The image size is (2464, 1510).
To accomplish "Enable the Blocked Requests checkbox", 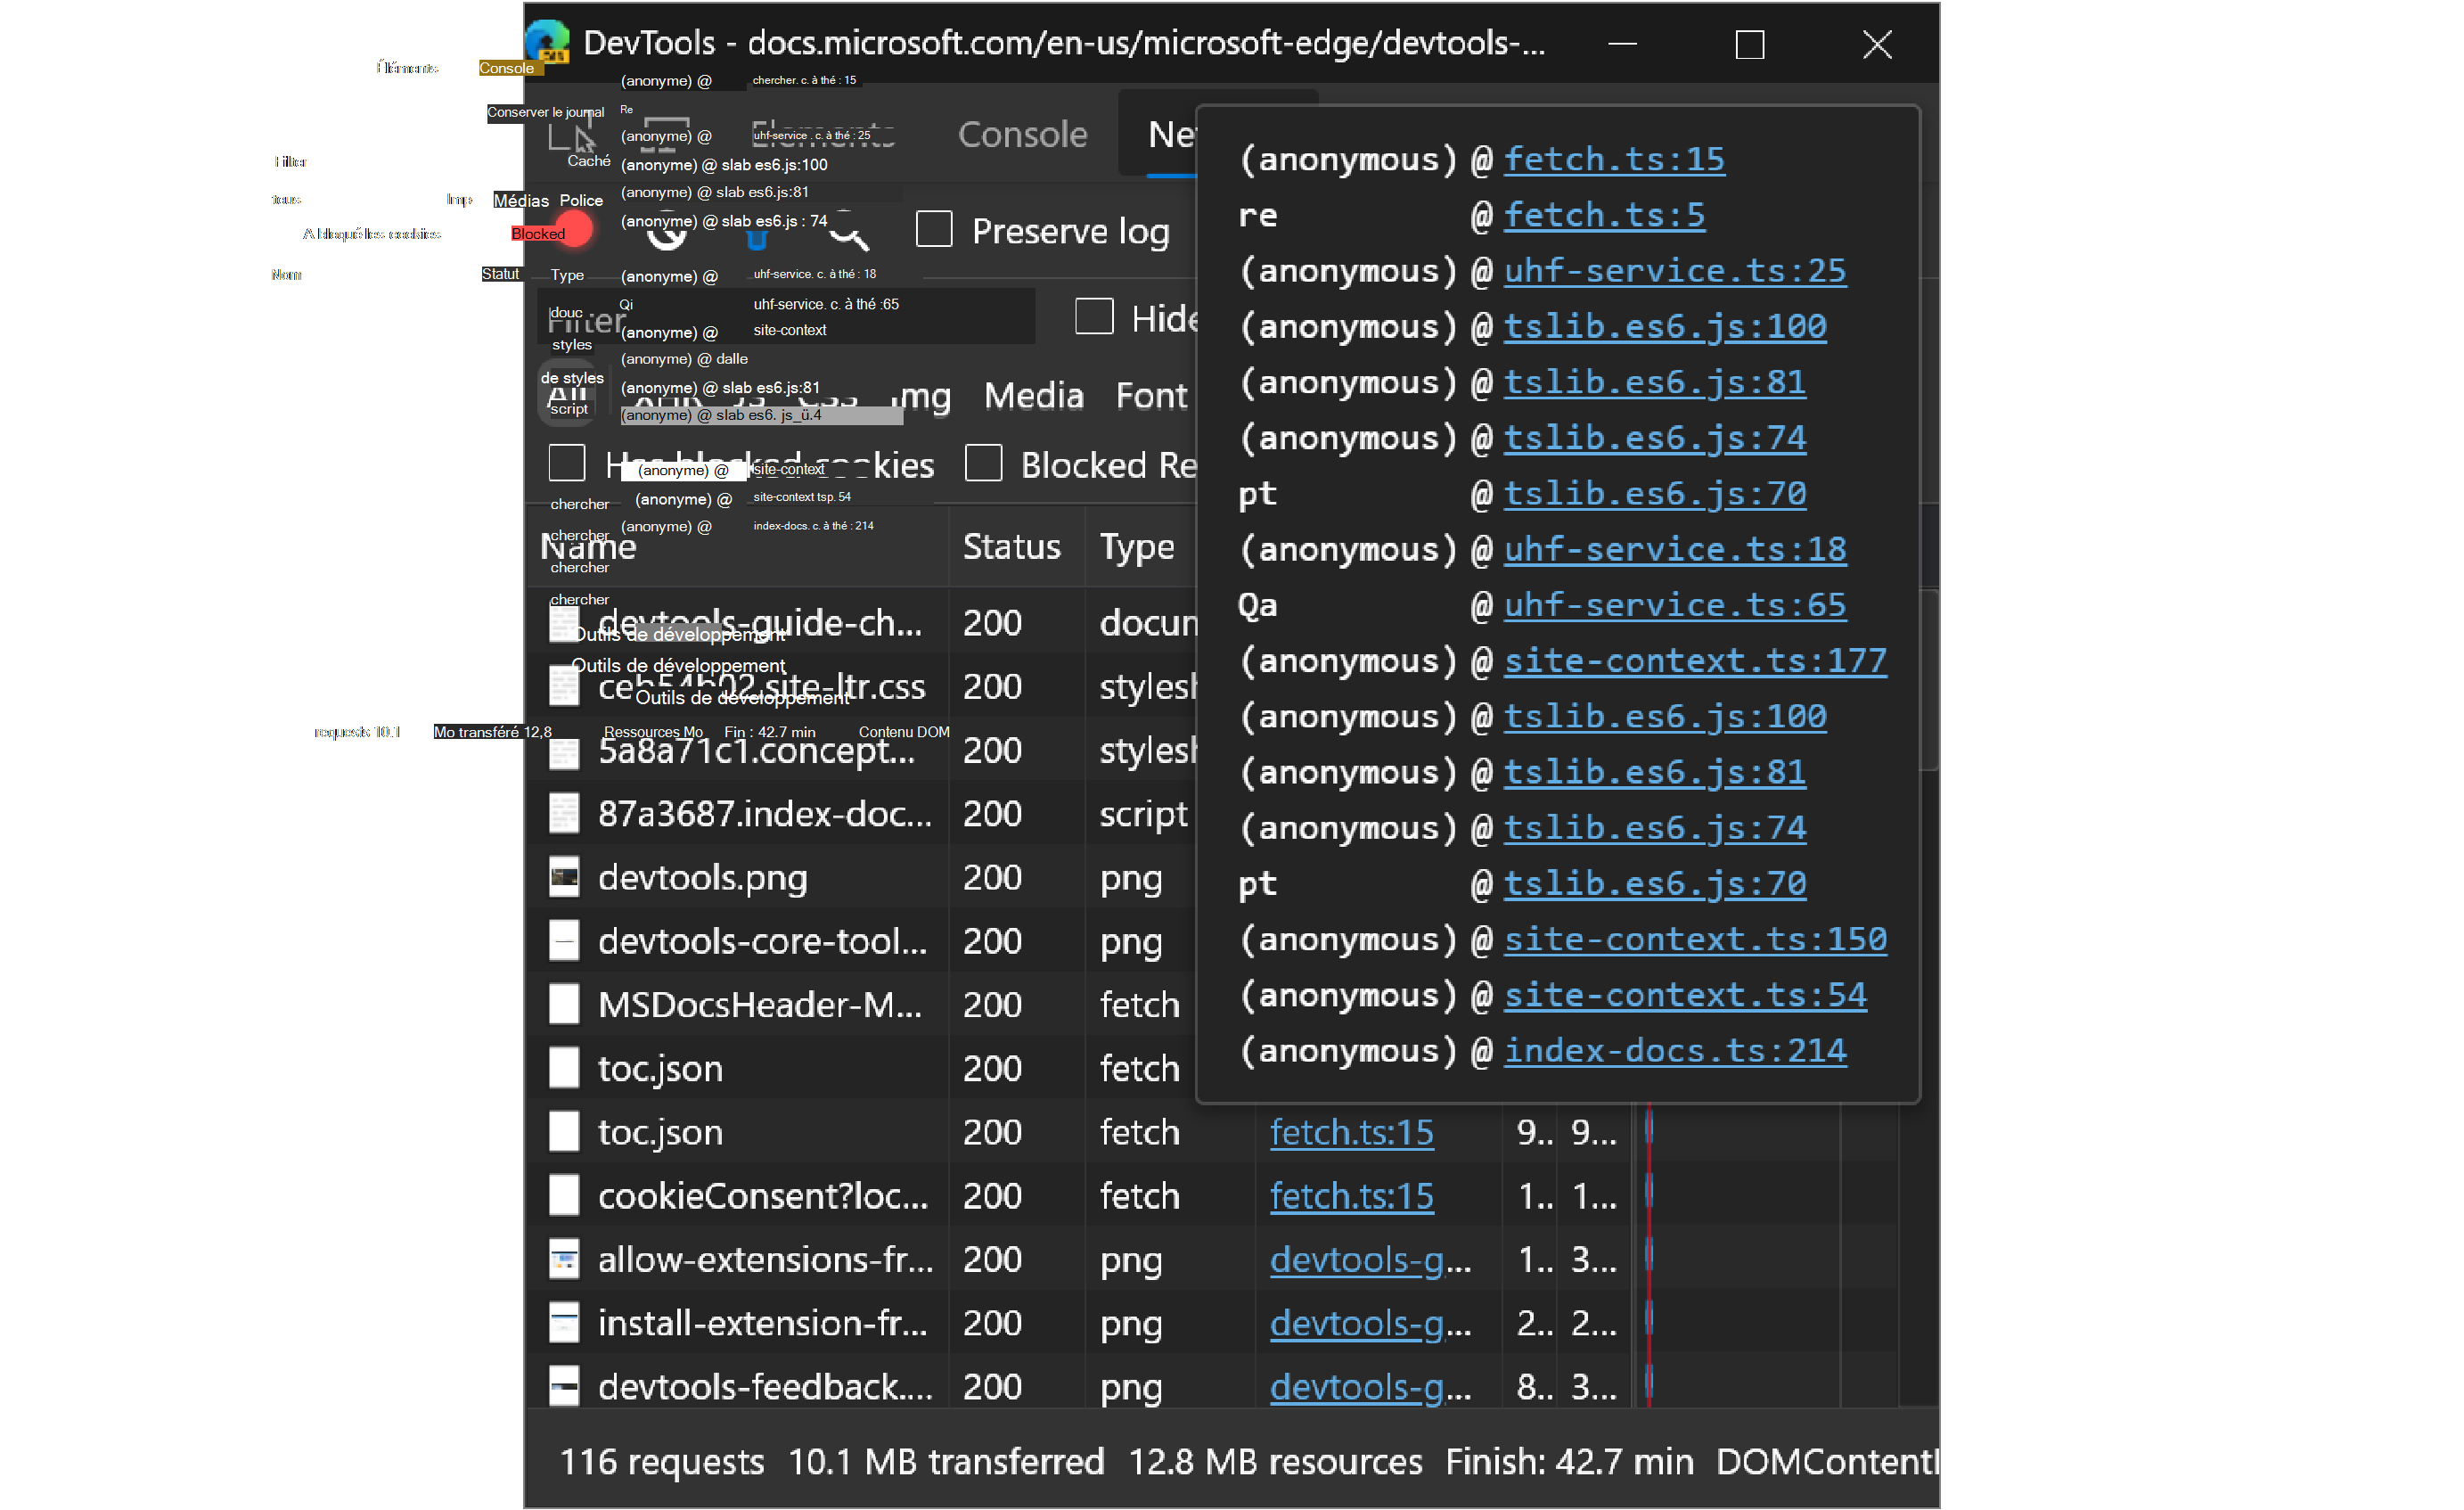I will point(984,462).
